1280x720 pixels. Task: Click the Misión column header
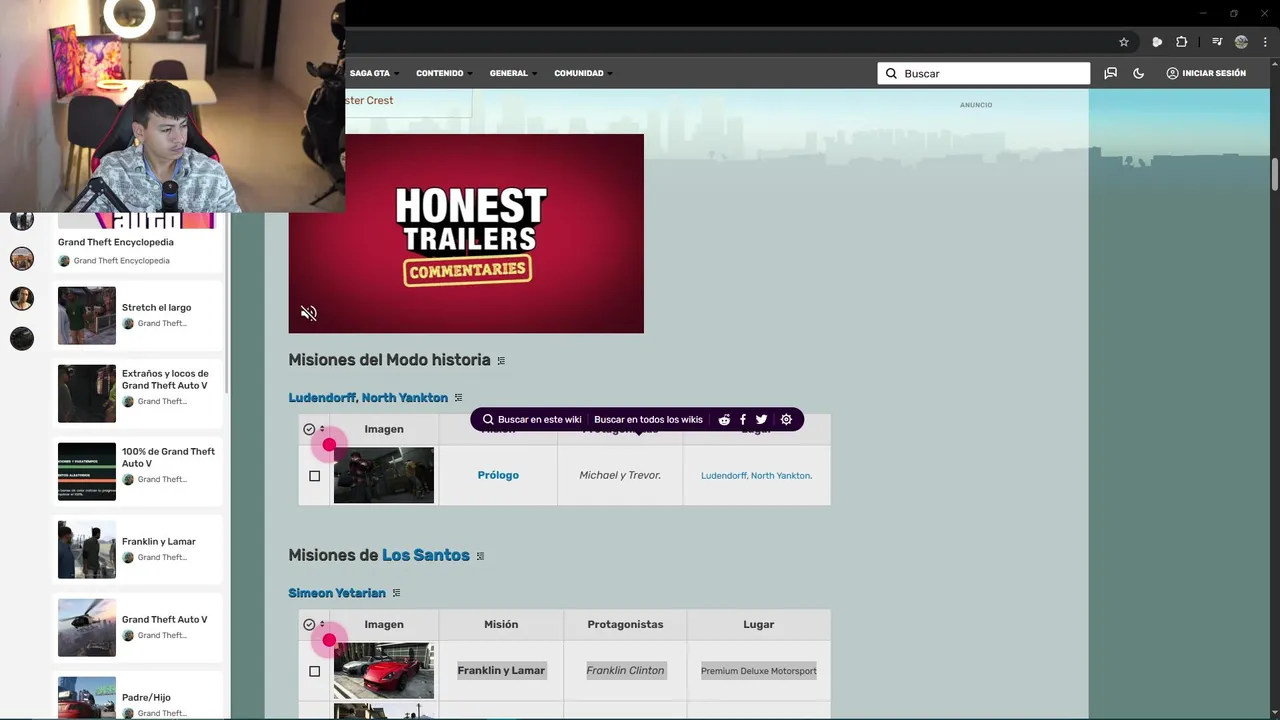tap(501, 624)
